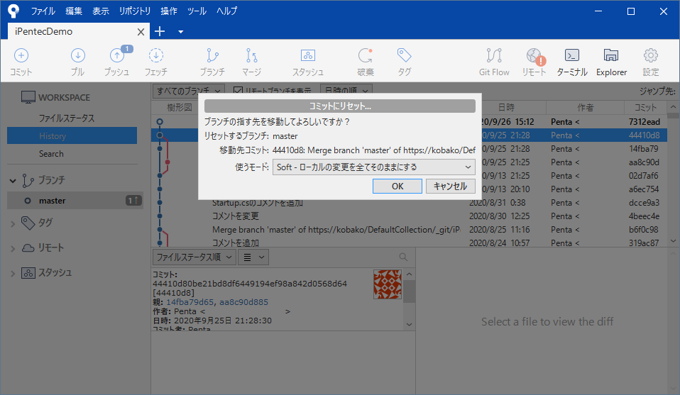Click the Stash (スタッシュ) toolbar icon

pos(308,55)
